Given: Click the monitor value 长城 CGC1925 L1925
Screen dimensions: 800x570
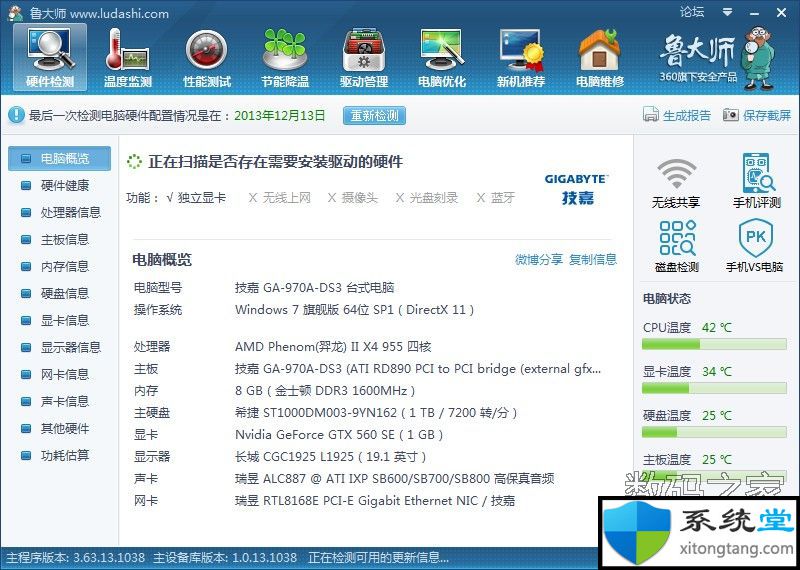Looking at the screenshot, I should click(331, 457).
